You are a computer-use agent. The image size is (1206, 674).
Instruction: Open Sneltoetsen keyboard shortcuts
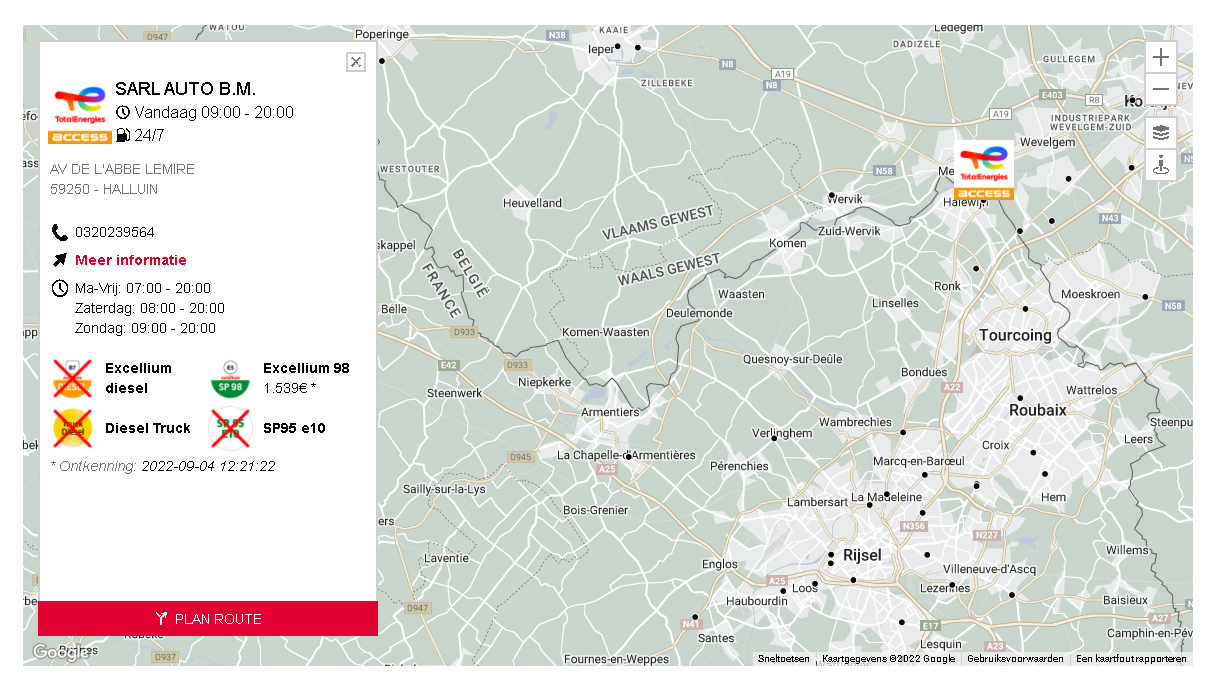point(784,659)
